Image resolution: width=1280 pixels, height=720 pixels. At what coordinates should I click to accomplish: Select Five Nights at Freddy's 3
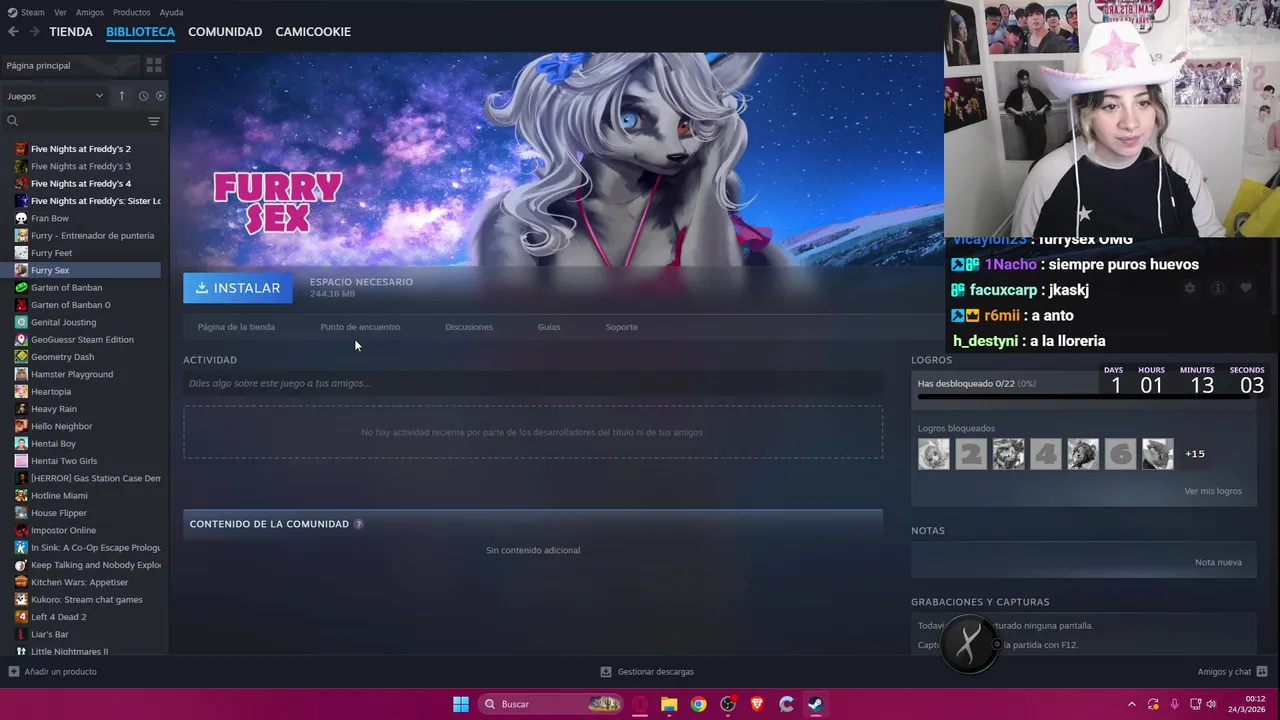coord(81,166)
